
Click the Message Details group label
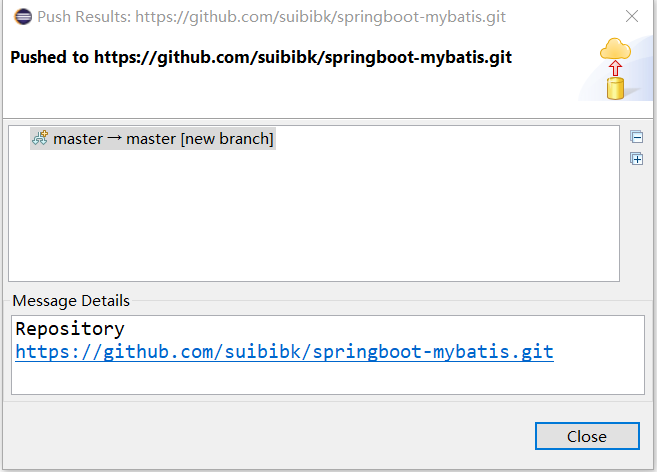[x=71, y=301]
